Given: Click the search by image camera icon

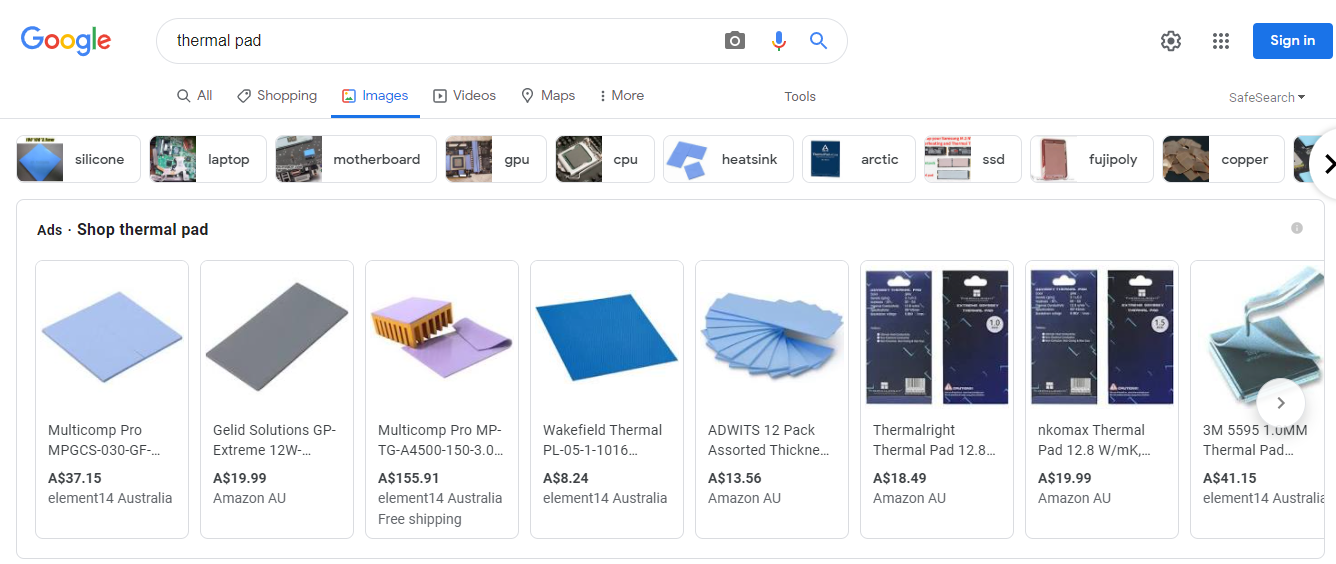Looking at the screenshot, I should point(735,41).
